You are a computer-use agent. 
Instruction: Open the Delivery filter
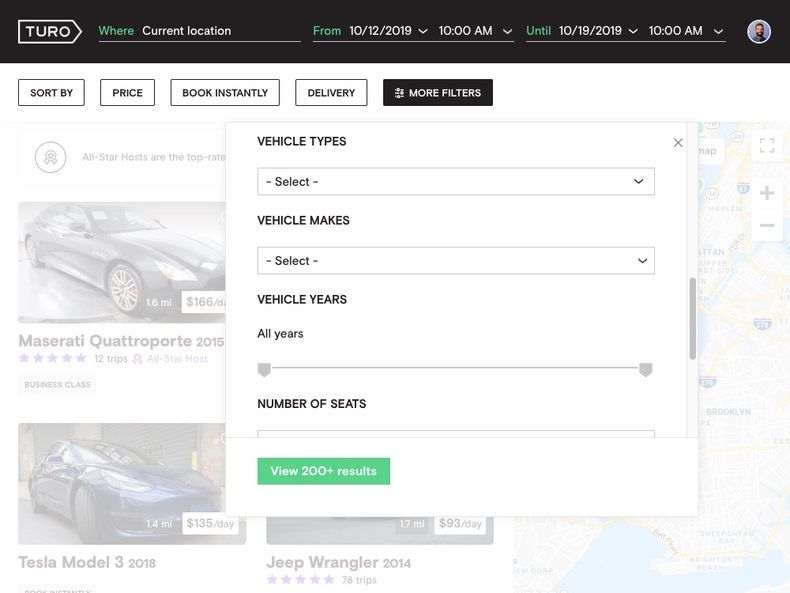331,93
